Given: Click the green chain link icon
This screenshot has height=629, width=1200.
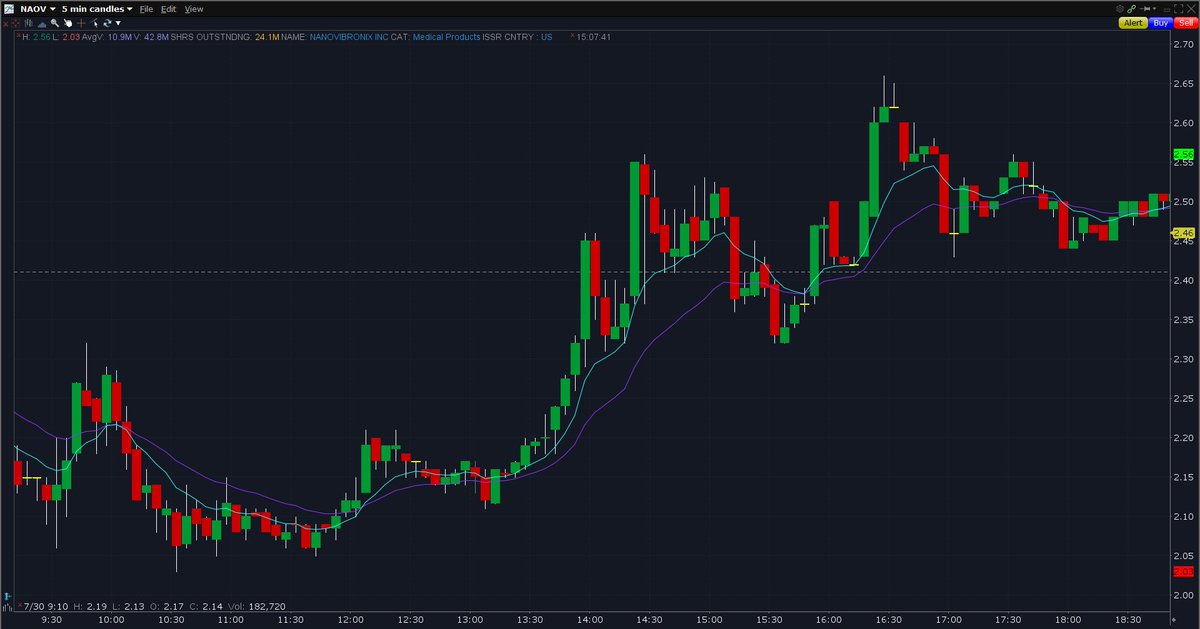Looking at the screenshot, I should pos(1131,9).
